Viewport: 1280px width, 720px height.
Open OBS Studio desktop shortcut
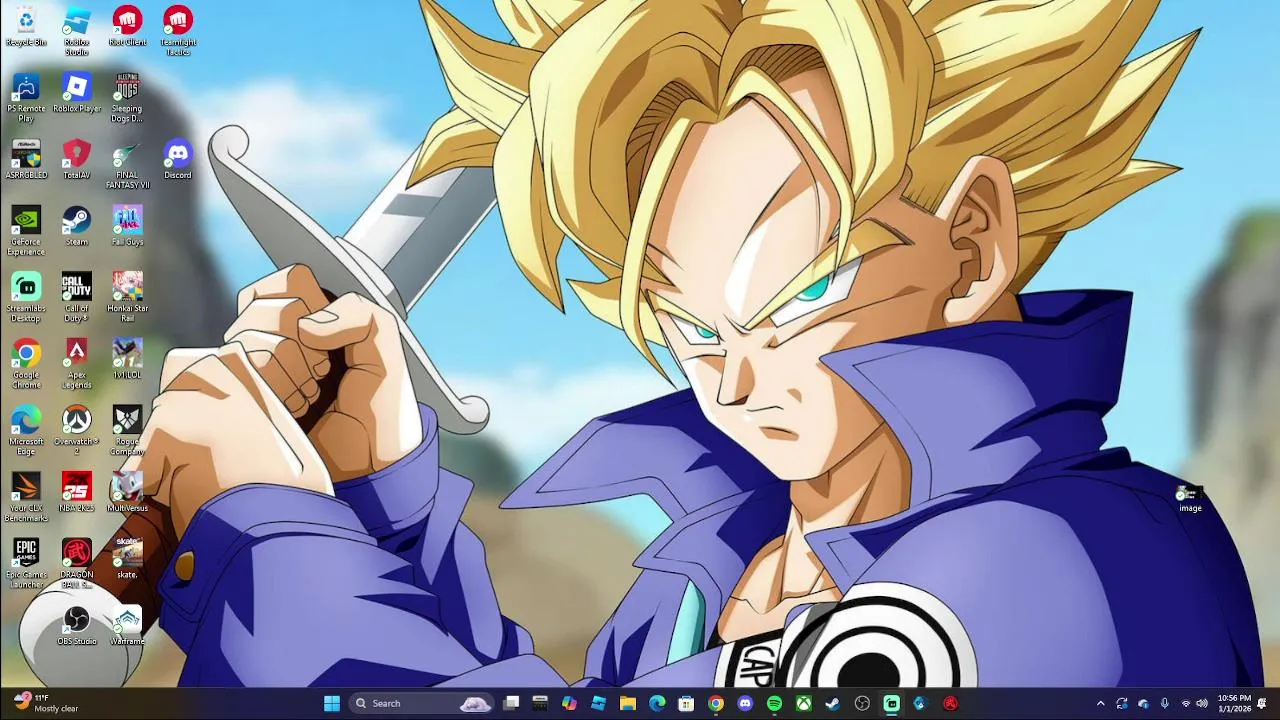pyautogui.click(x=77, y=627)
